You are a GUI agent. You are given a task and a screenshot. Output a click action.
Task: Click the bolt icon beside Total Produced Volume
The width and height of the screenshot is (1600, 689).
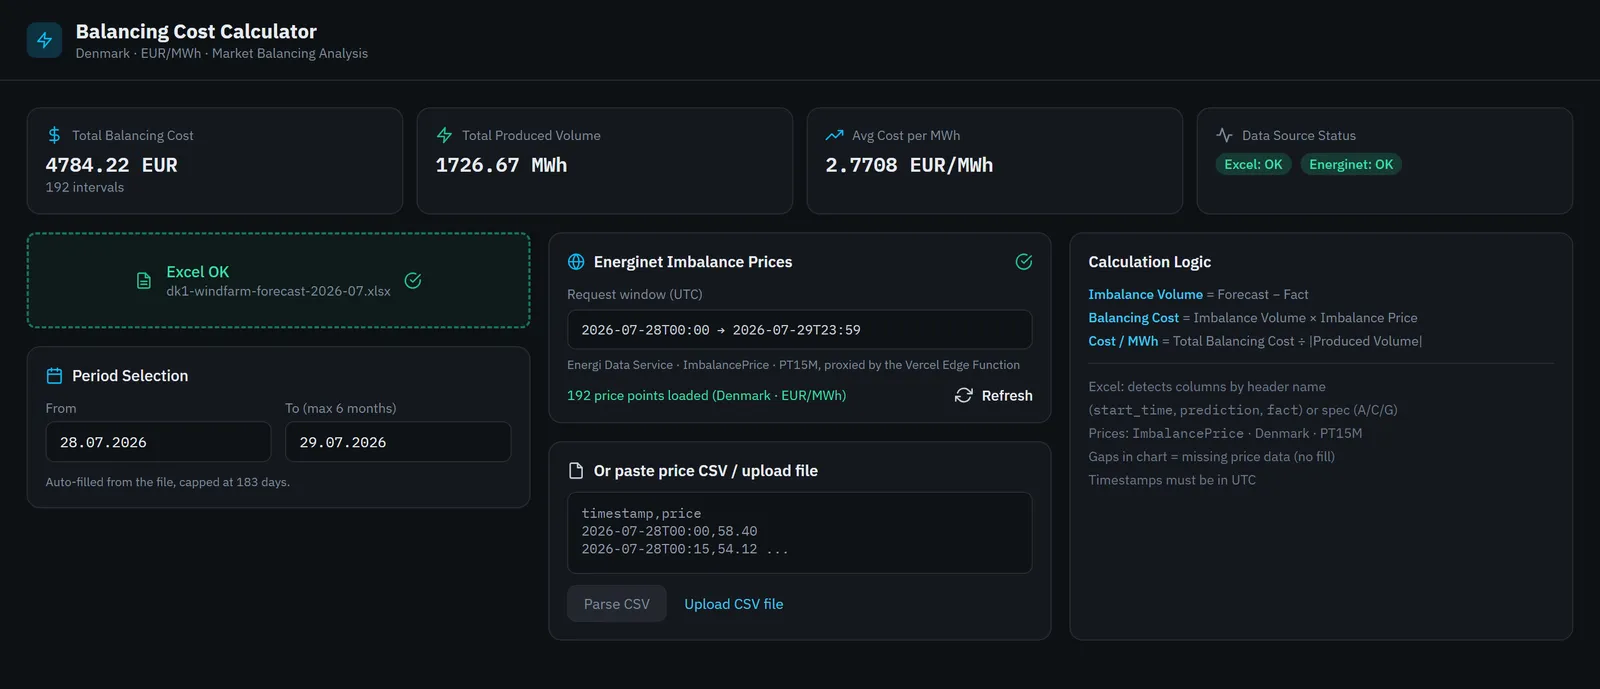click(x=444, y=135)
